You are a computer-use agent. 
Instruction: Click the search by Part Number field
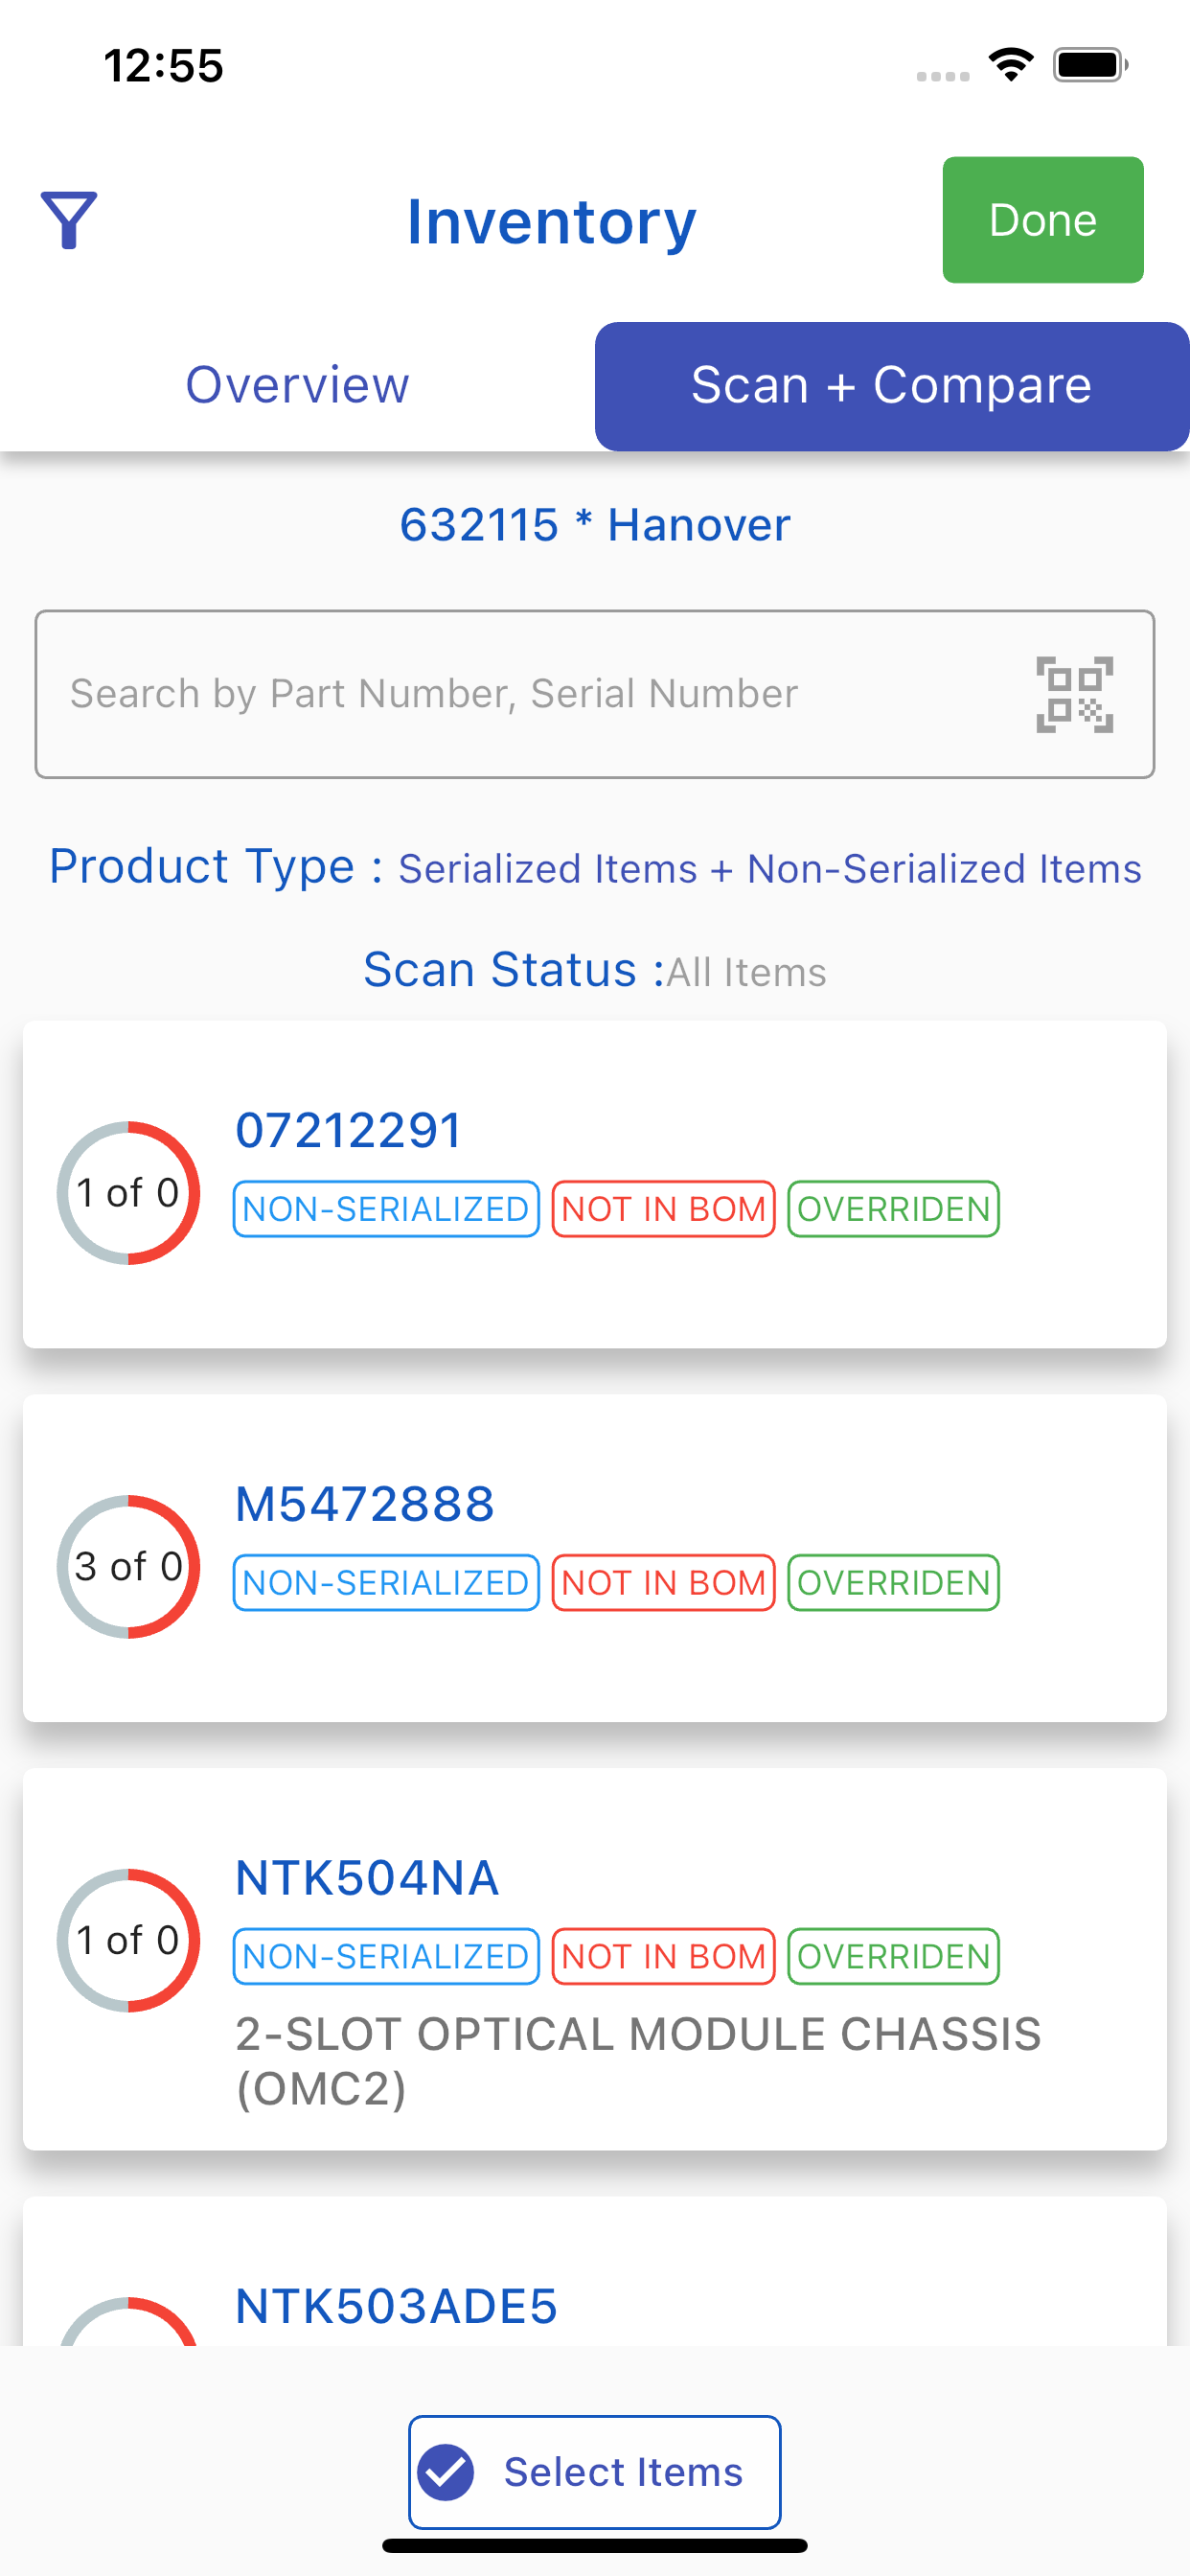tap(595, 694)
